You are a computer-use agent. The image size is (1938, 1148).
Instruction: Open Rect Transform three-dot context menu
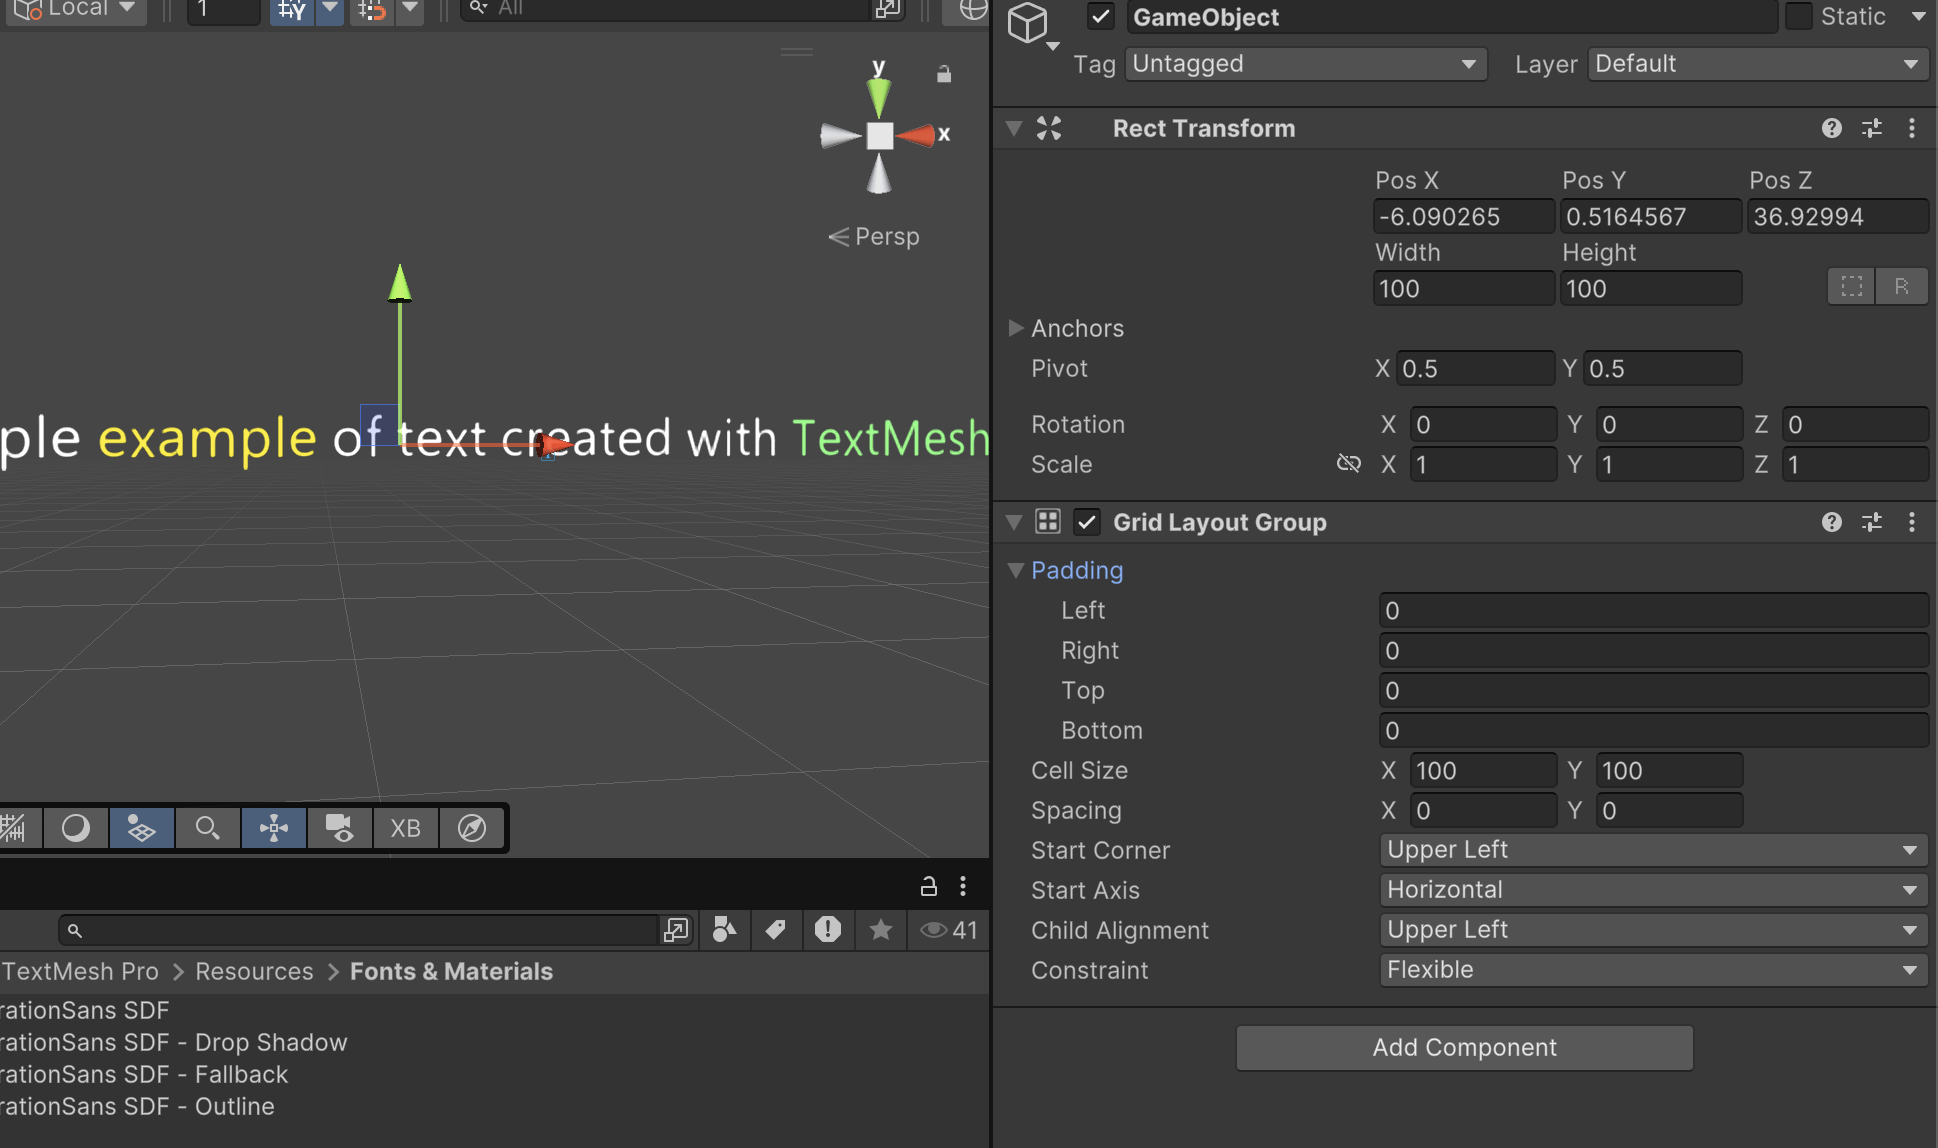pos(1911,128)
